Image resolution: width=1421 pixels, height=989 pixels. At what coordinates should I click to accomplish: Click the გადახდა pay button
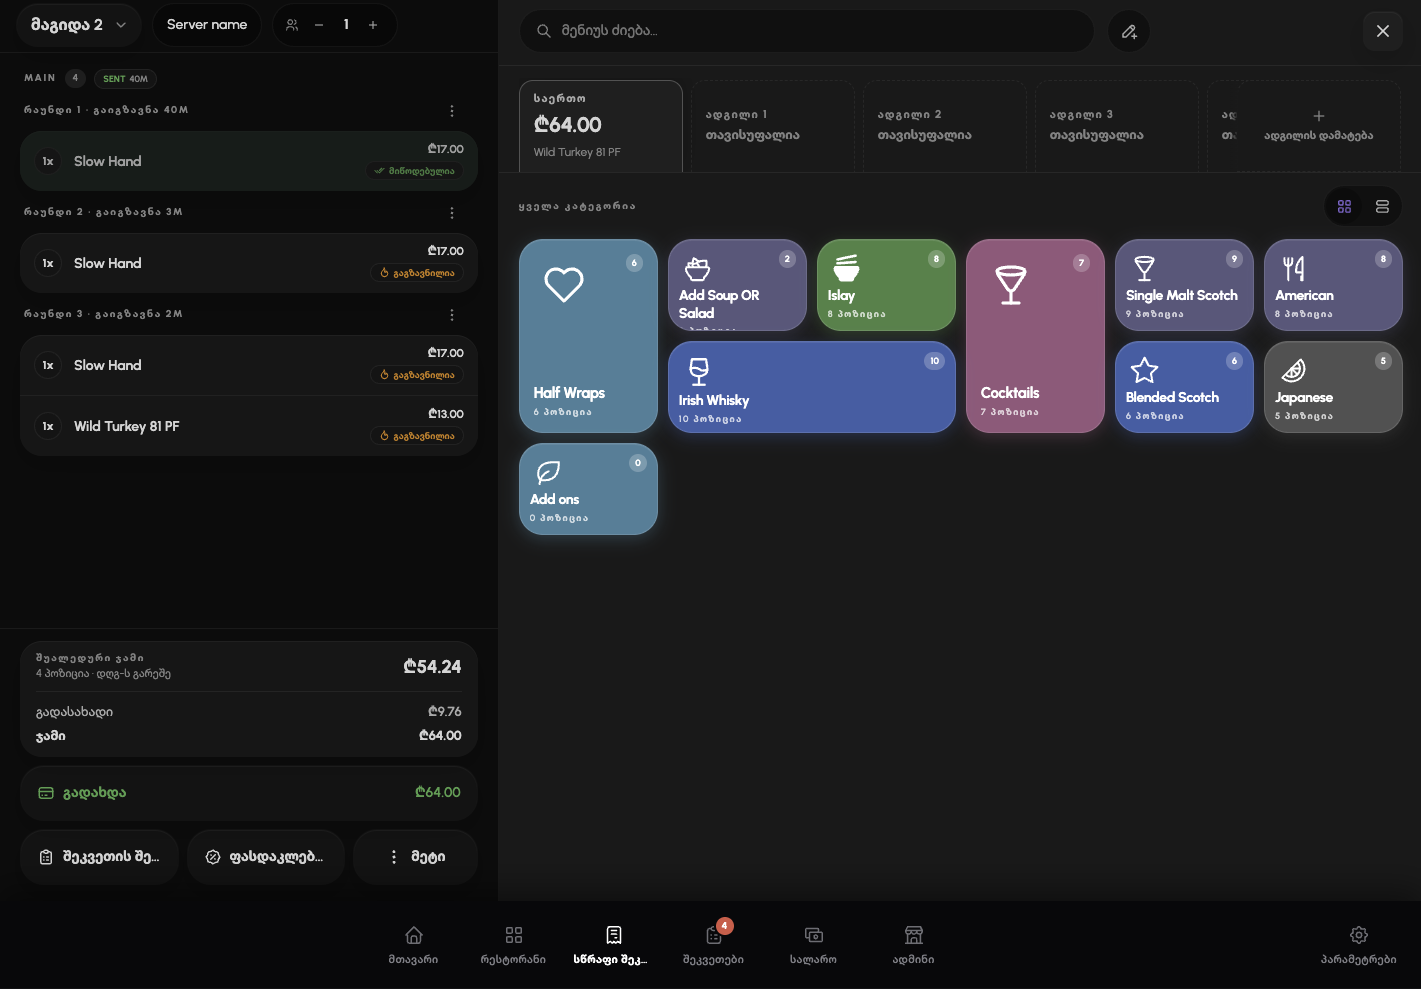(x=249, y=793)
